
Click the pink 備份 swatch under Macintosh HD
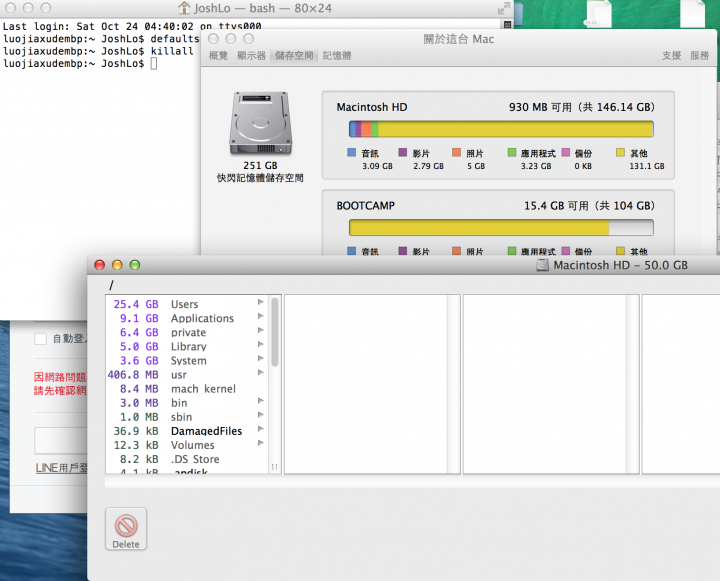click(x=566, y=152)
